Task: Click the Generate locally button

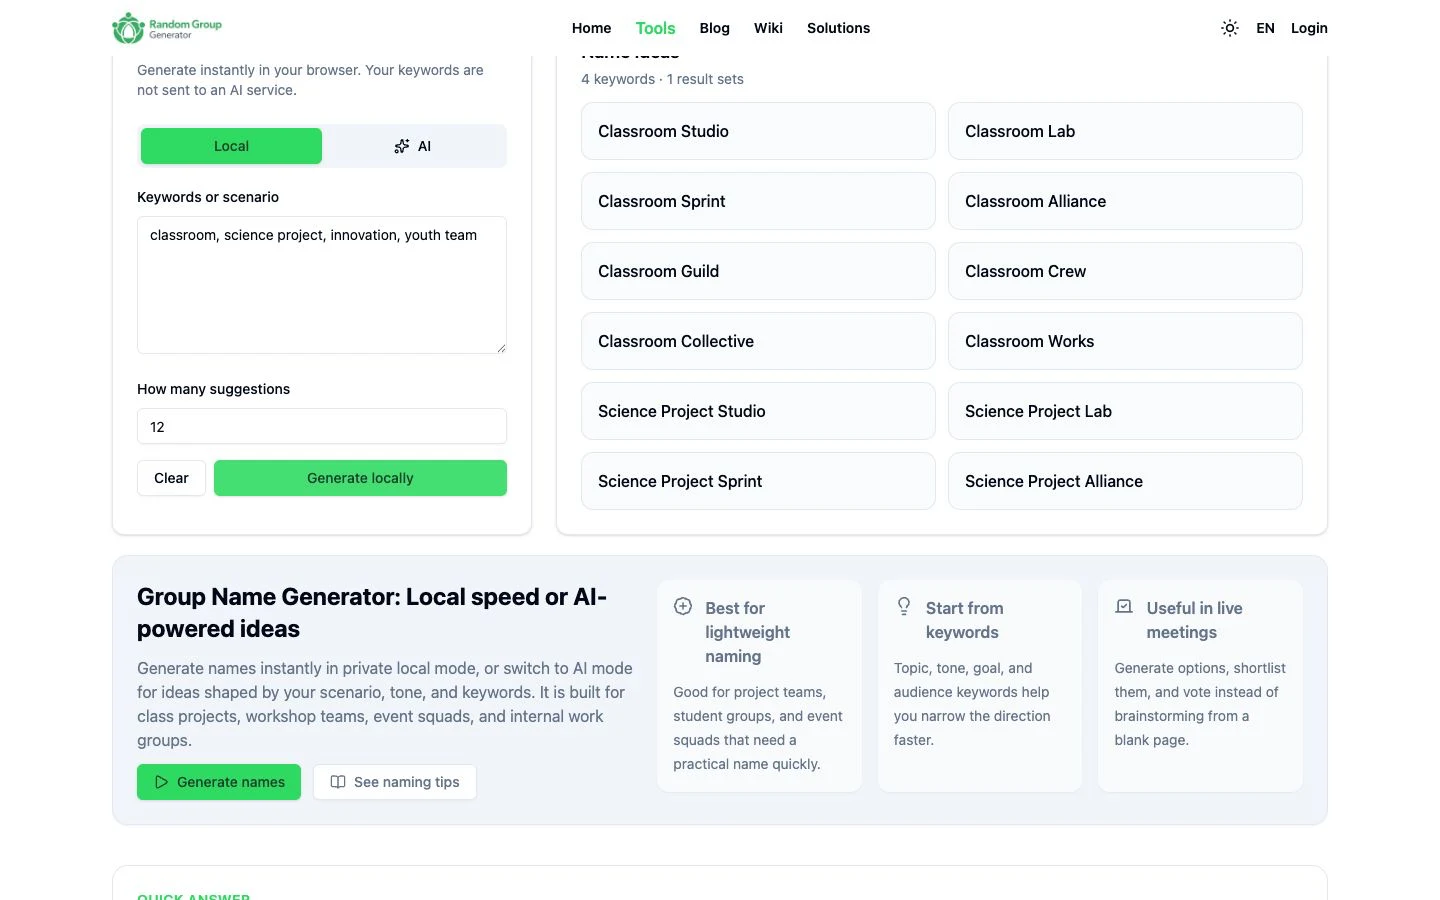Action: click(360, 478)
